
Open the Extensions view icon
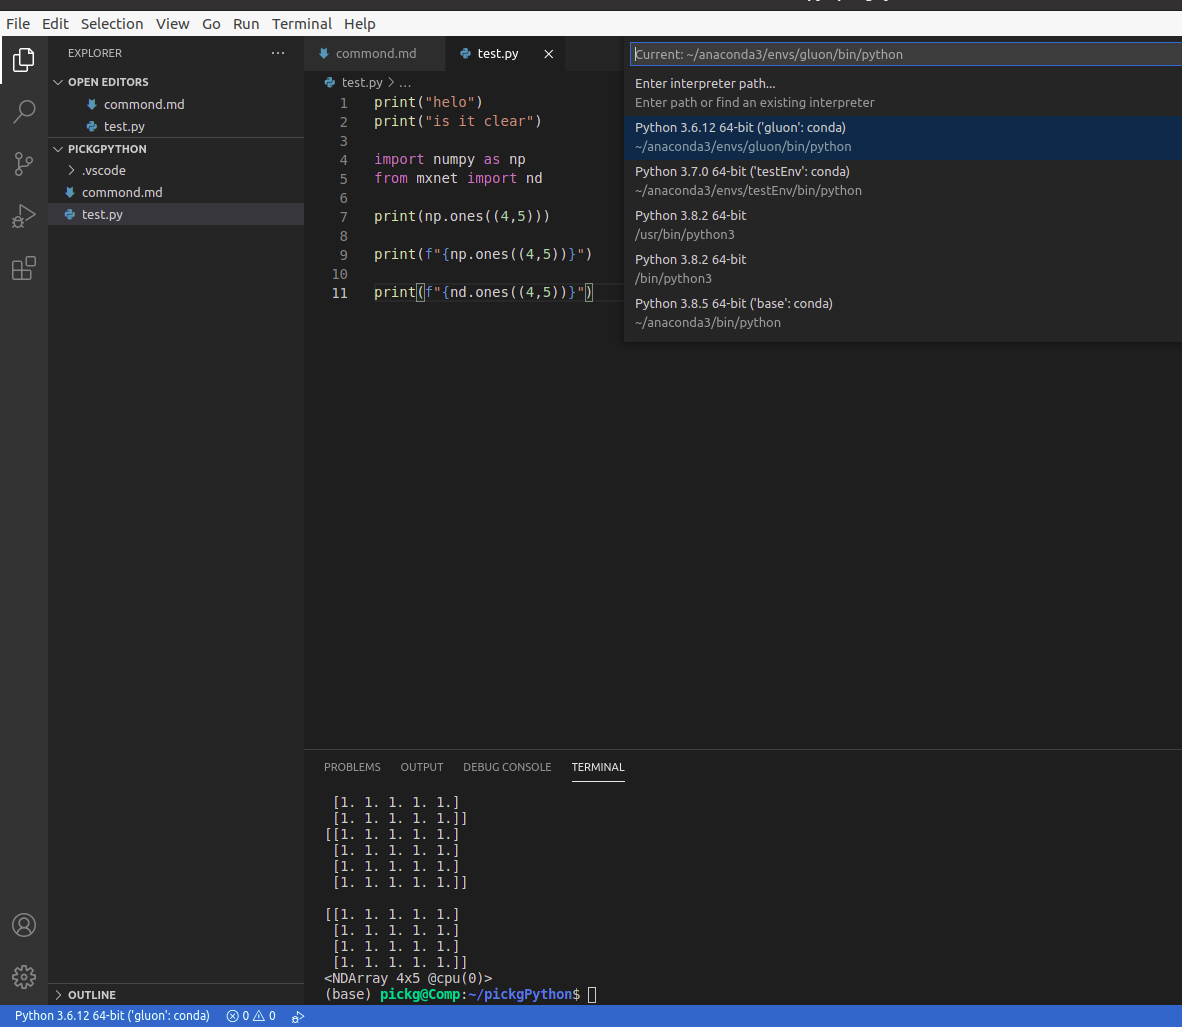point(23,268)
